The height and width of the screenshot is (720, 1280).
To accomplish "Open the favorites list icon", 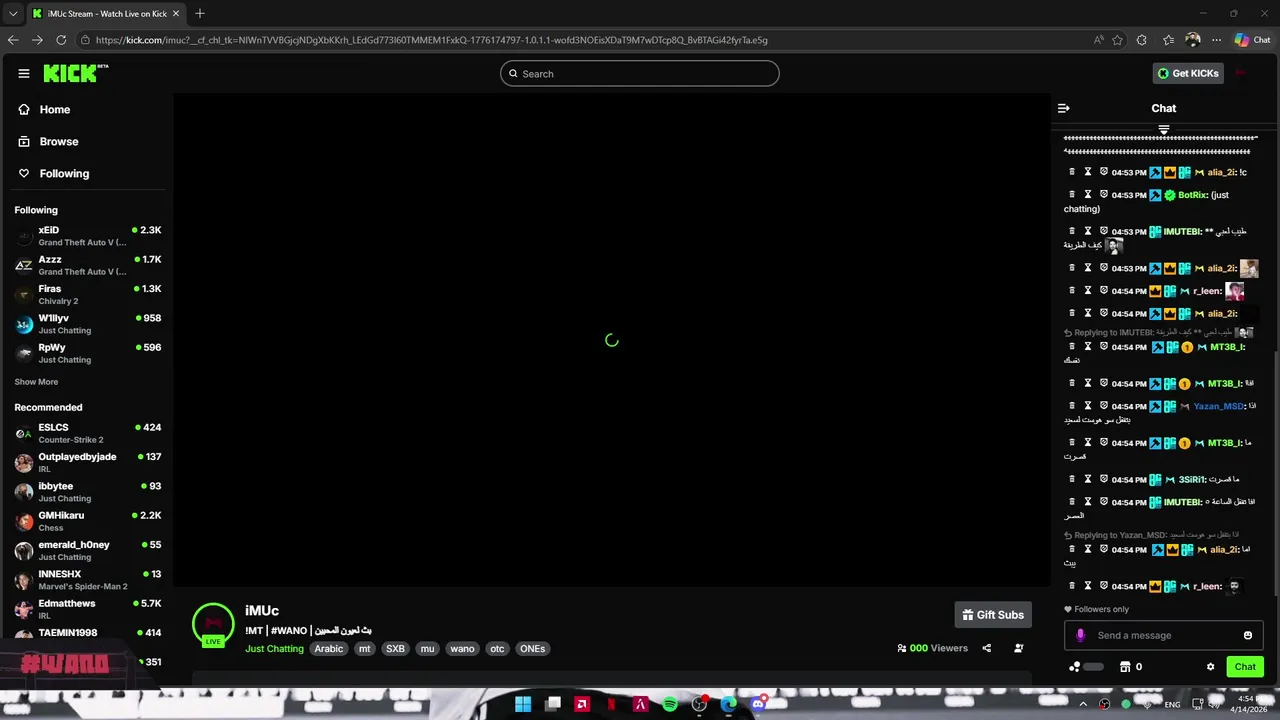I will (x=1168, y=40).
